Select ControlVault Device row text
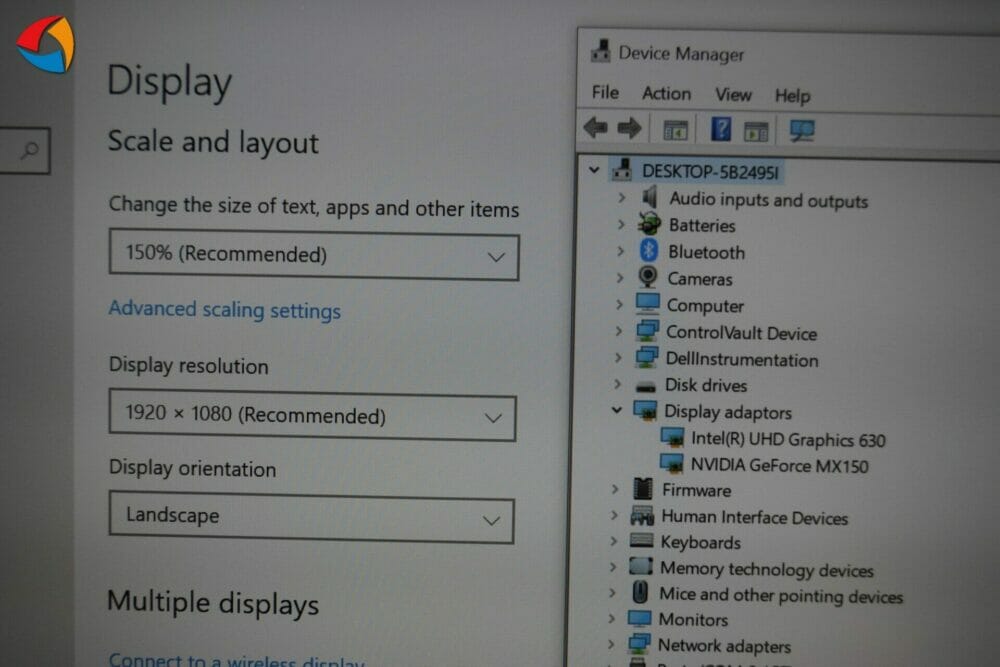The width and height of the screenshot is (1000, 667). [x=742, y=333]
